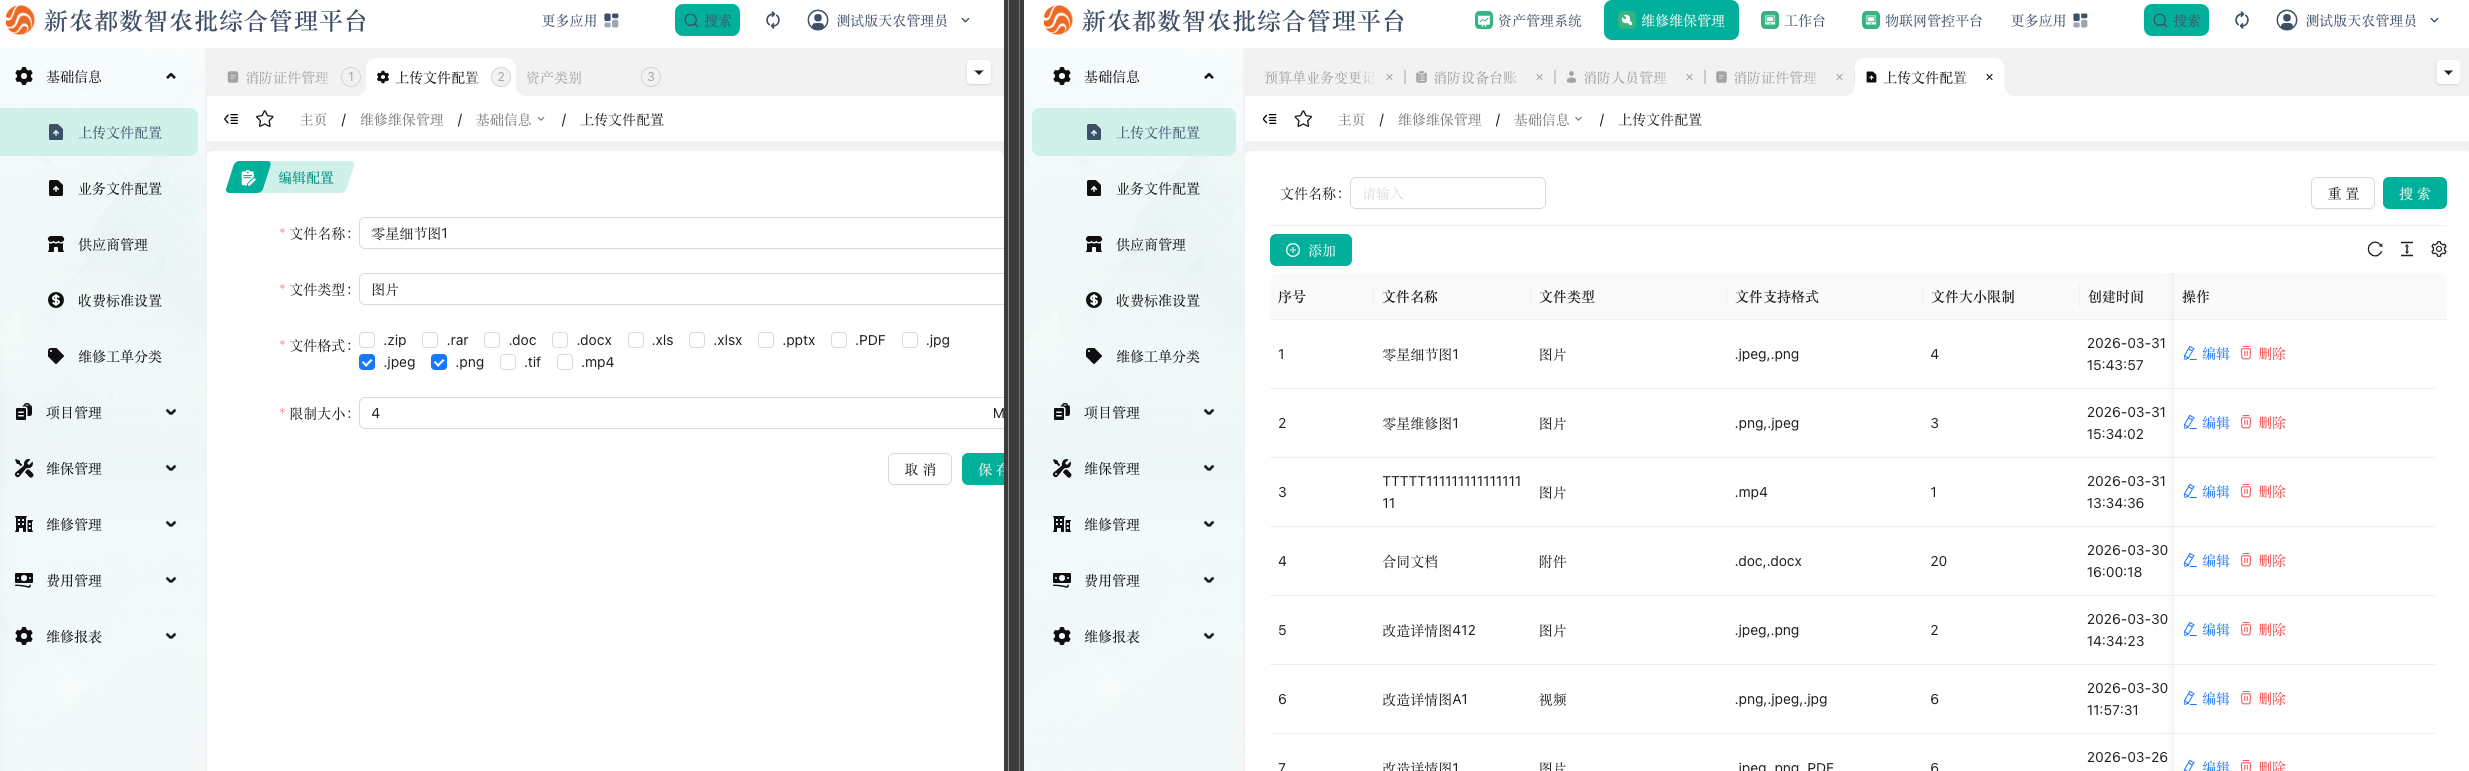Click the 添加 button
Screen dimensions: 2469x771
point(1310,251)
